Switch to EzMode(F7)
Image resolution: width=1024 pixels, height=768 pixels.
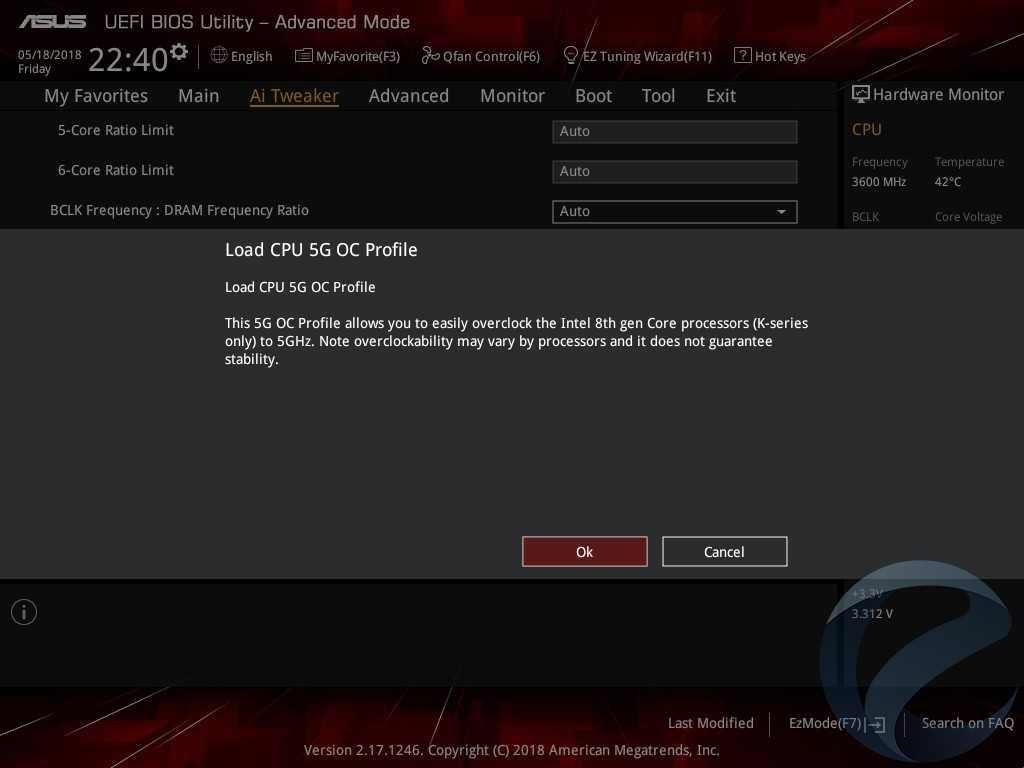(837, 723)
